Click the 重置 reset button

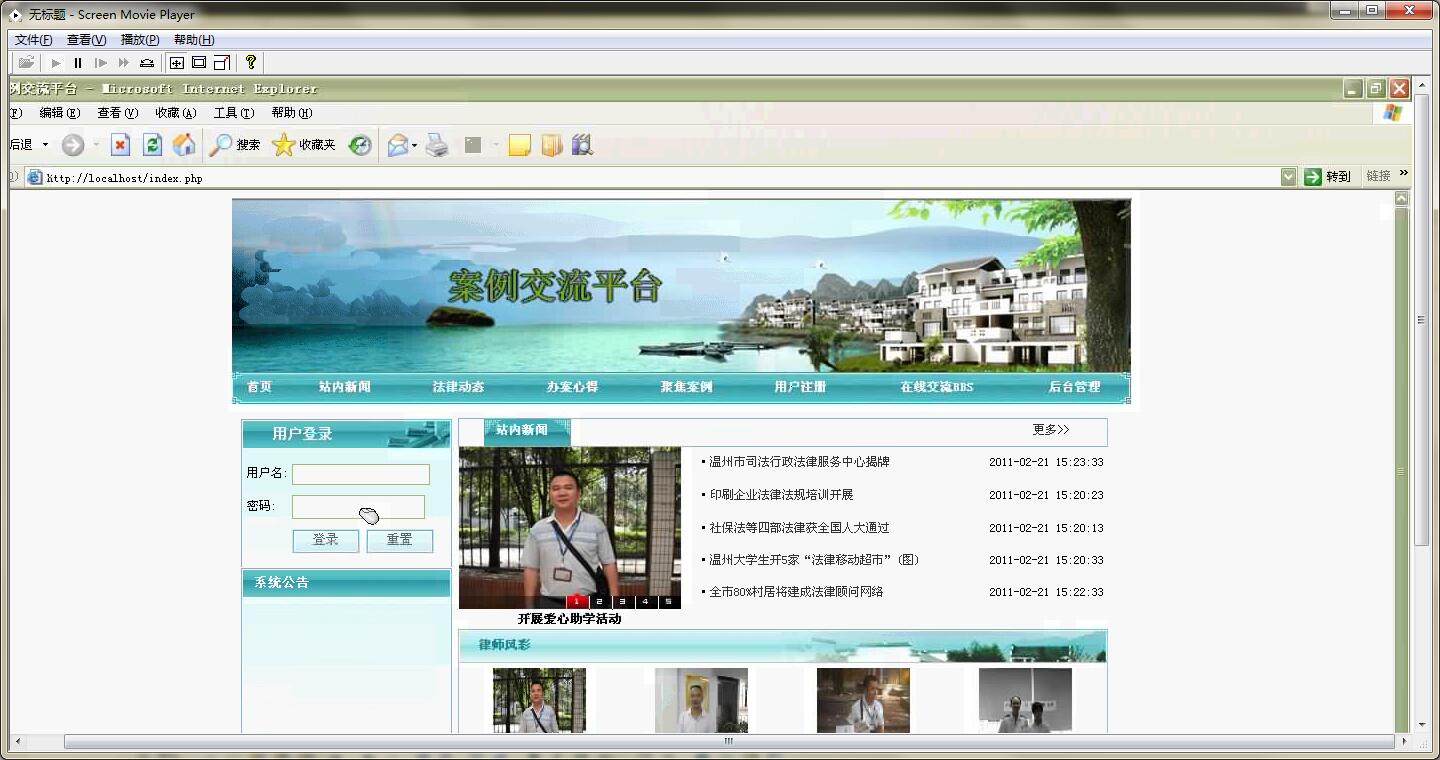(399, 540)
